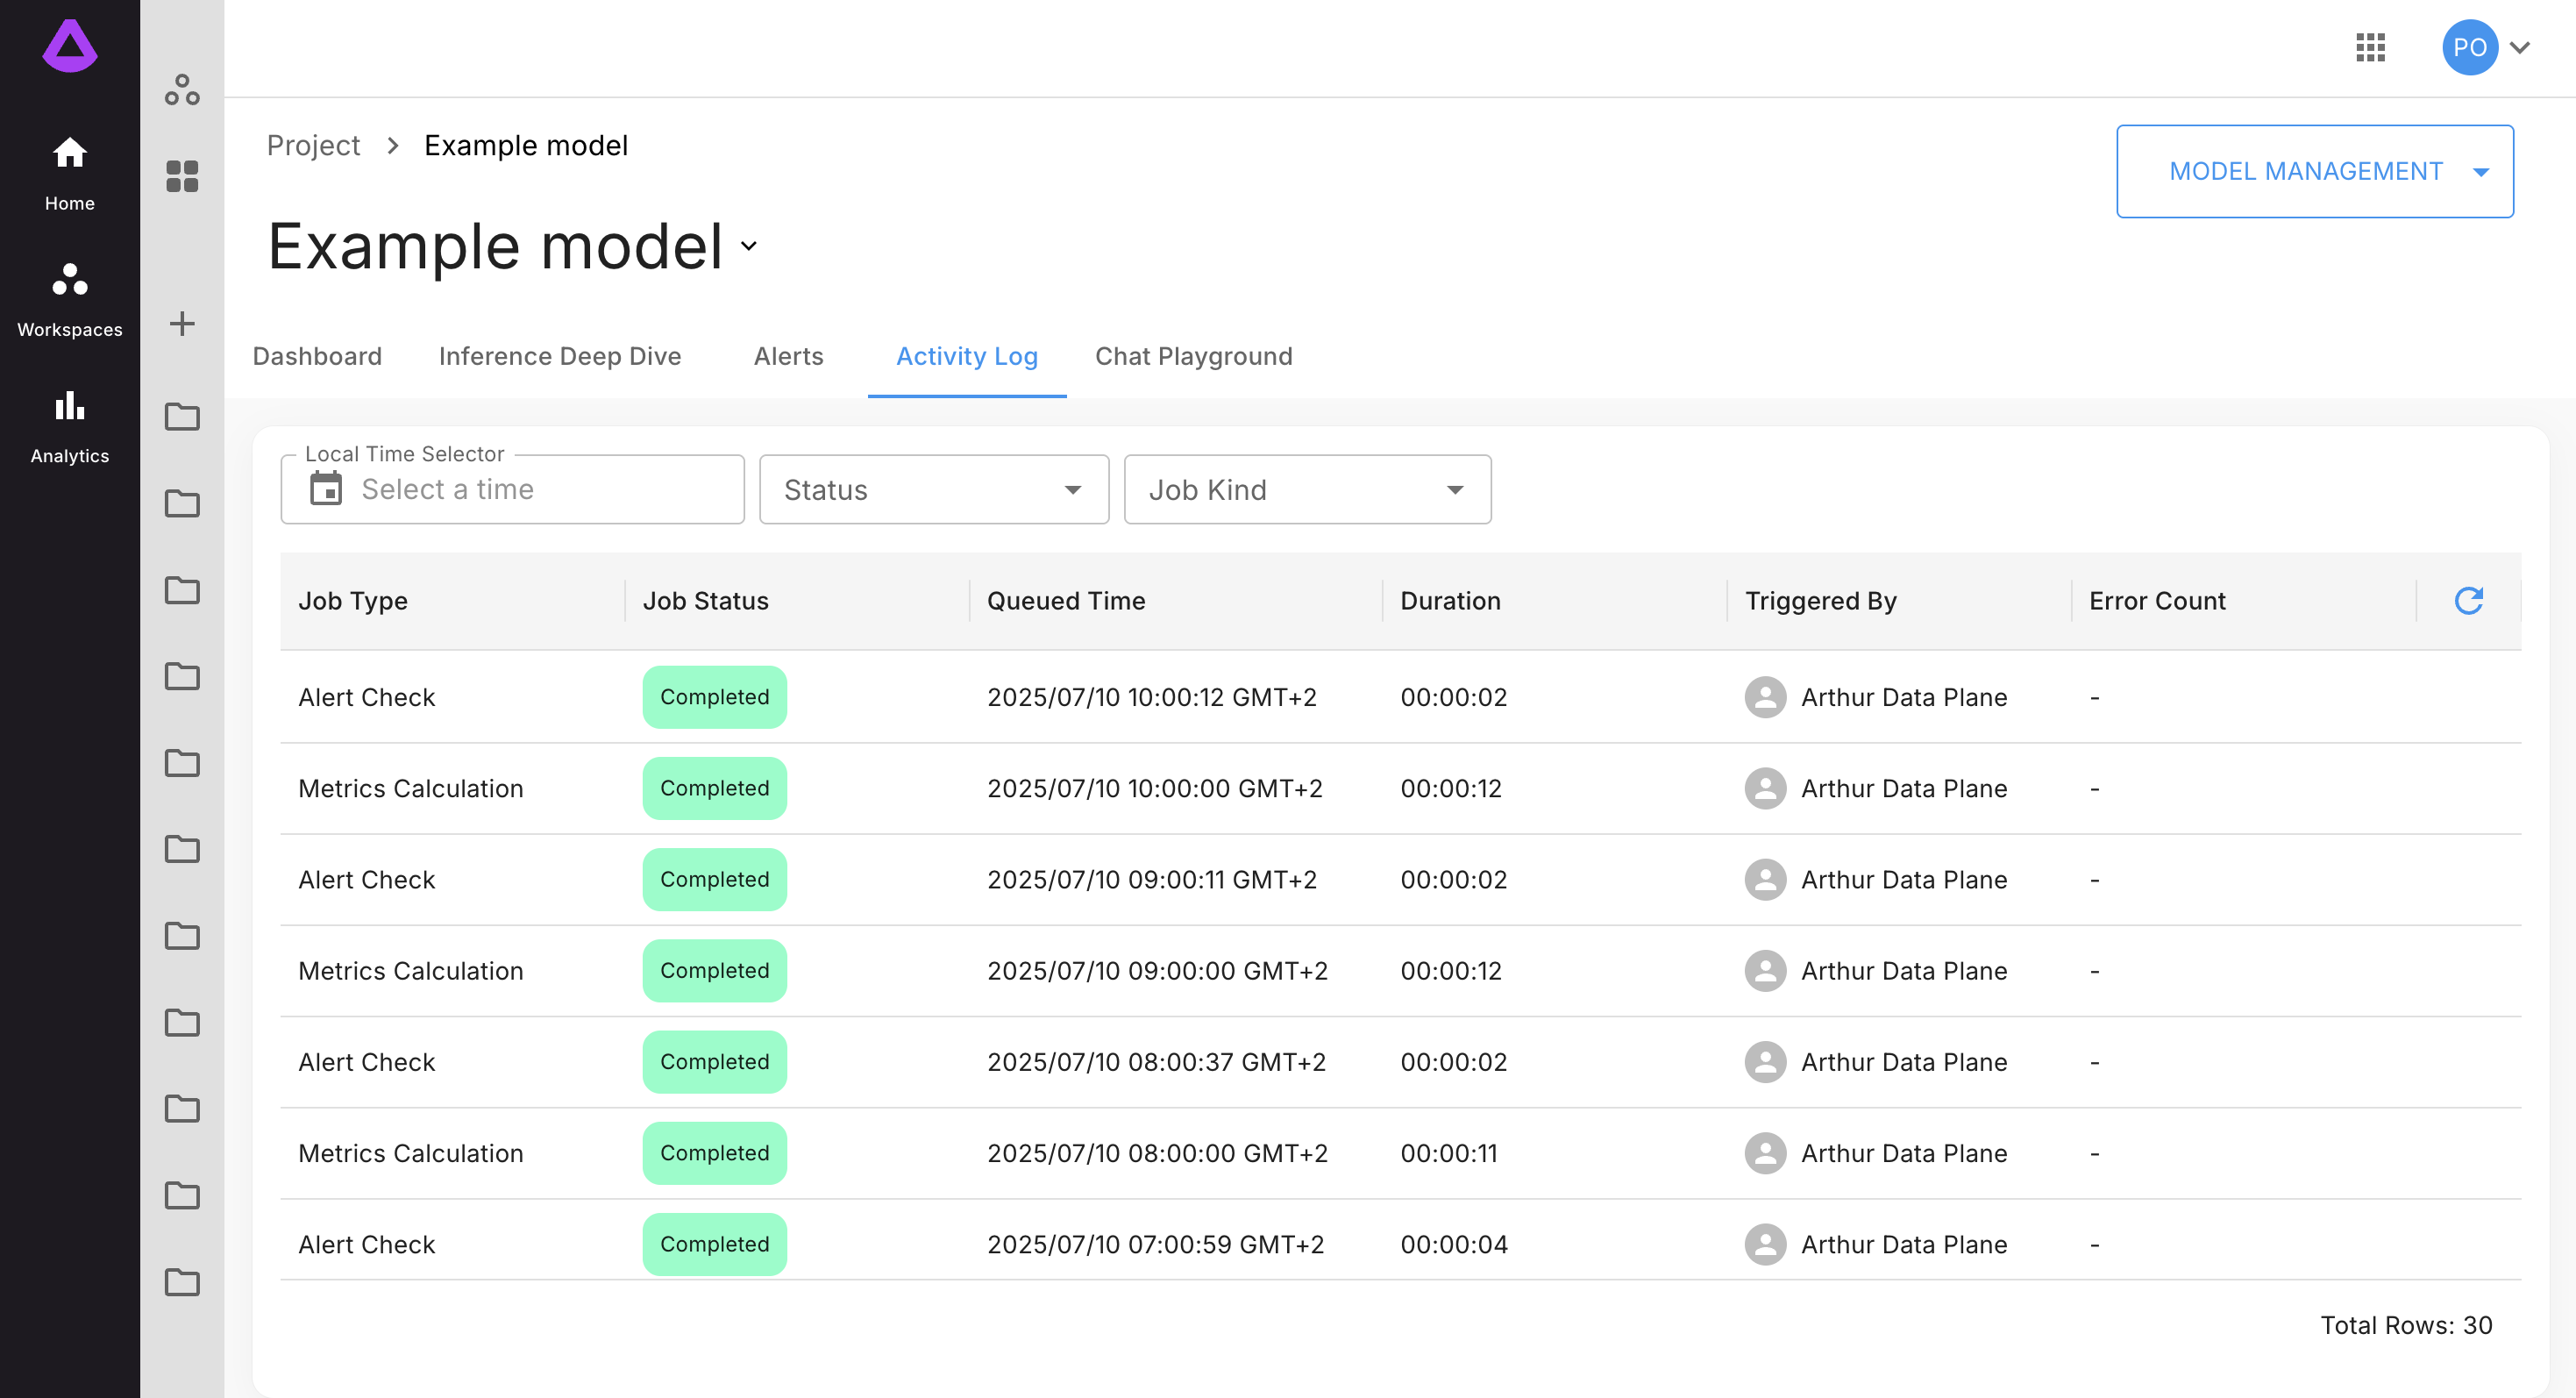Open Workspaces in the sidebar
This screenshot has width=2576, height=1398.
[x=69, y=300]
